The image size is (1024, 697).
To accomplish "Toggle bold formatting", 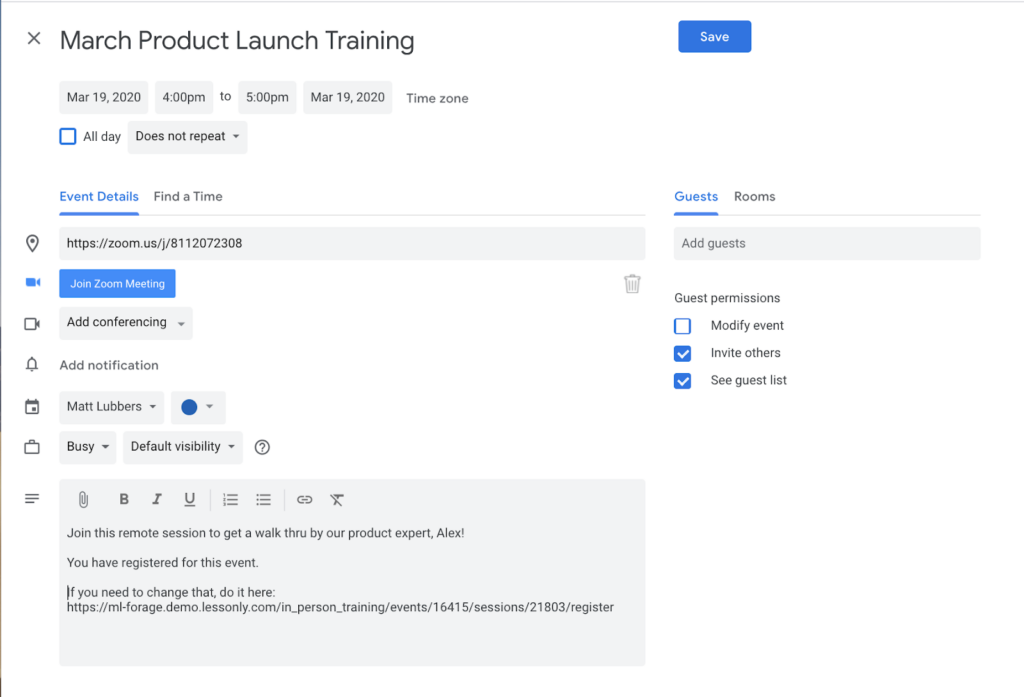I will [123, 500].
